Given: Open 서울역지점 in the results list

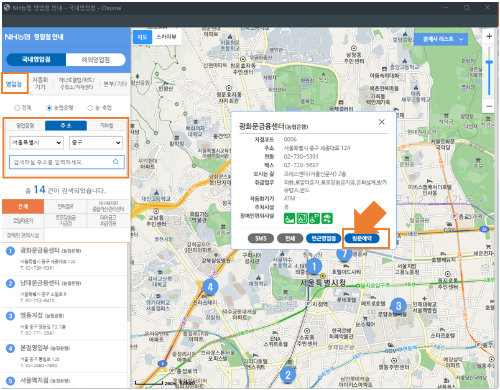Looking at the screenshot, I should tap(65, 381).
